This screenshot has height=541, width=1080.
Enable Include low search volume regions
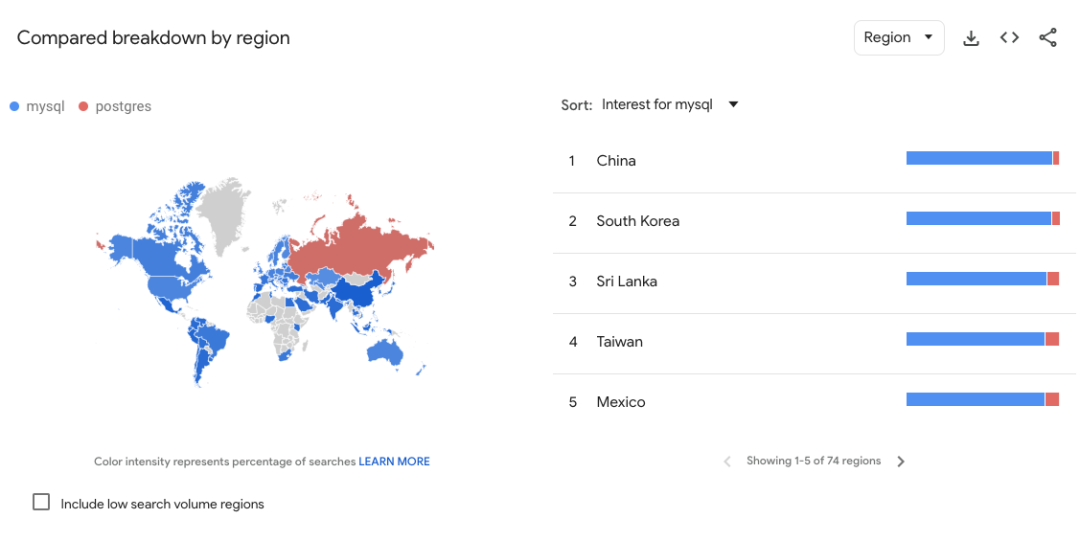(x=41, y=502)
